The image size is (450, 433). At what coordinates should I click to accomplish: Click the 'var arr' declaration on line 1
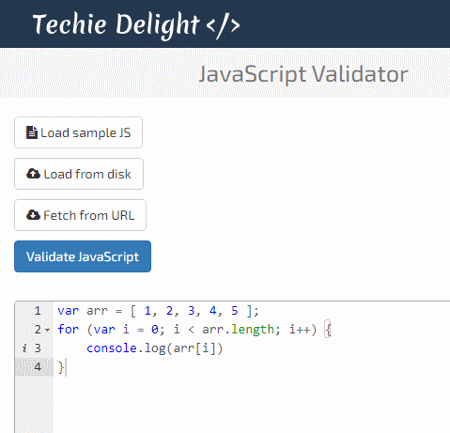click(x=83, y=311)
